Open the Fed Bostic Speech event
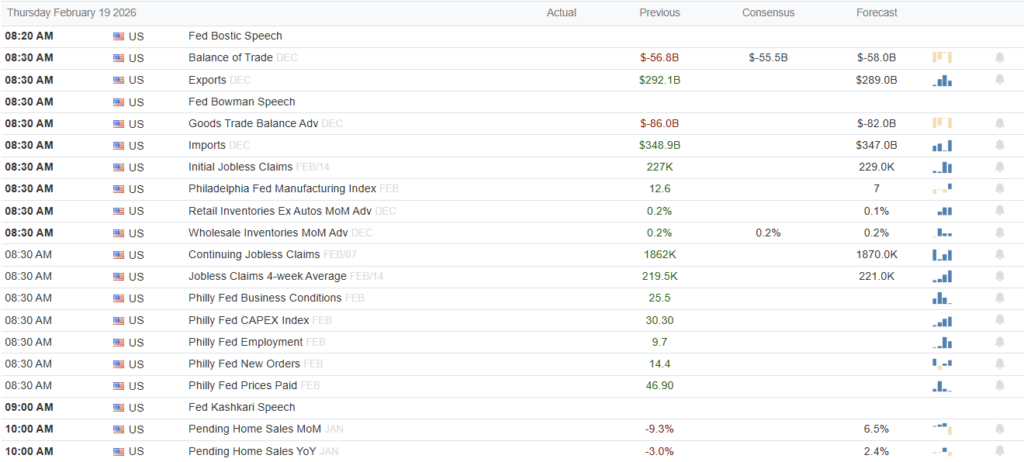The width and height of the screenshot is (1024, 462). pyautogui.click(x=235, y=36)
